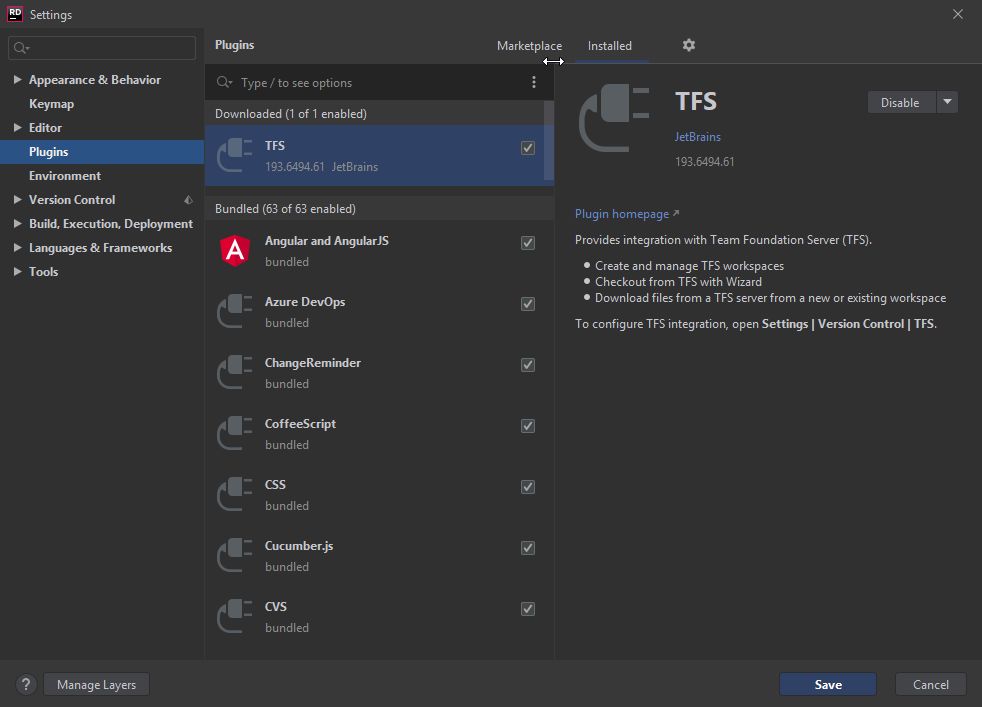
Task: Click the Cancel button
Action: 931,684
